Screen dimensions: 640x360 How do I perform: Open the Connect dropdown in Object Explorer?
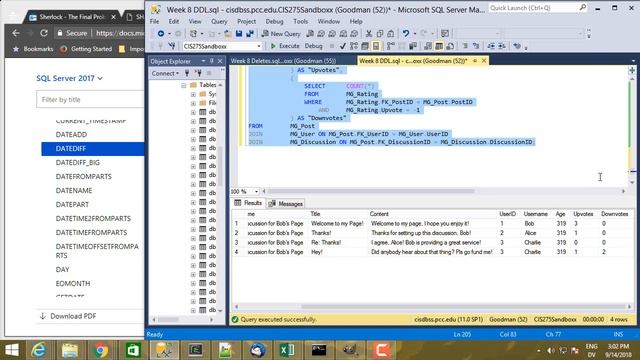tap(165, 73)
